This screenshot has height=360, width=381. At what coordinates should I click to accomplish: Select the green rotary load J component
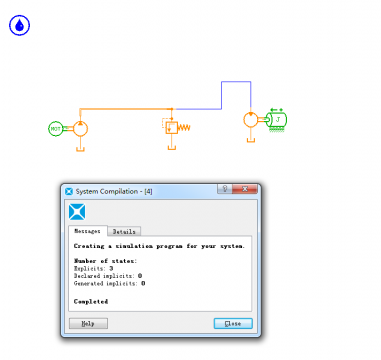pyautogui.click(x=277, y=120)
